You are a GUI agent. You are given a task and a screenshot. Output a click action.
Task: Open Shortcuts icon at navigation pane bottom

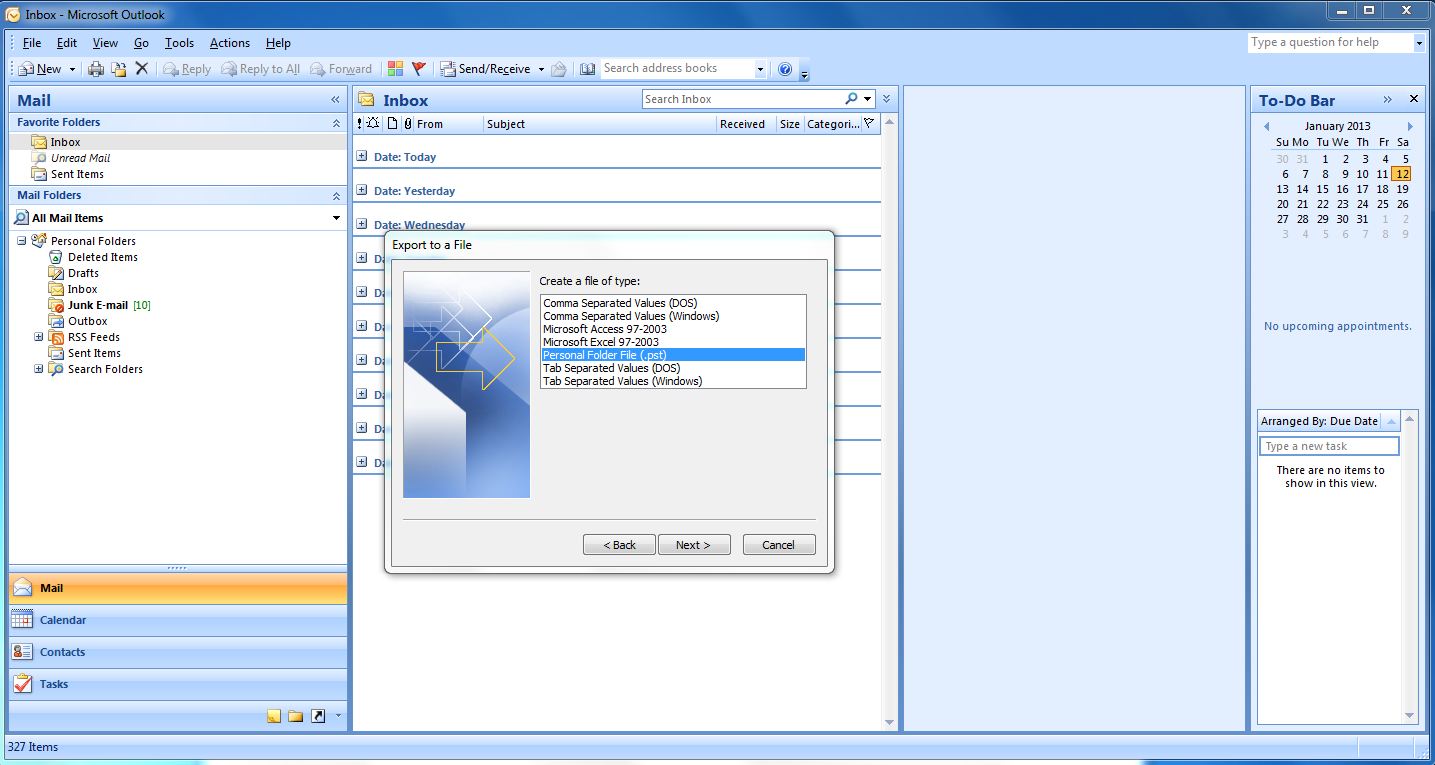pyautogui.click(x=318, y=716)
